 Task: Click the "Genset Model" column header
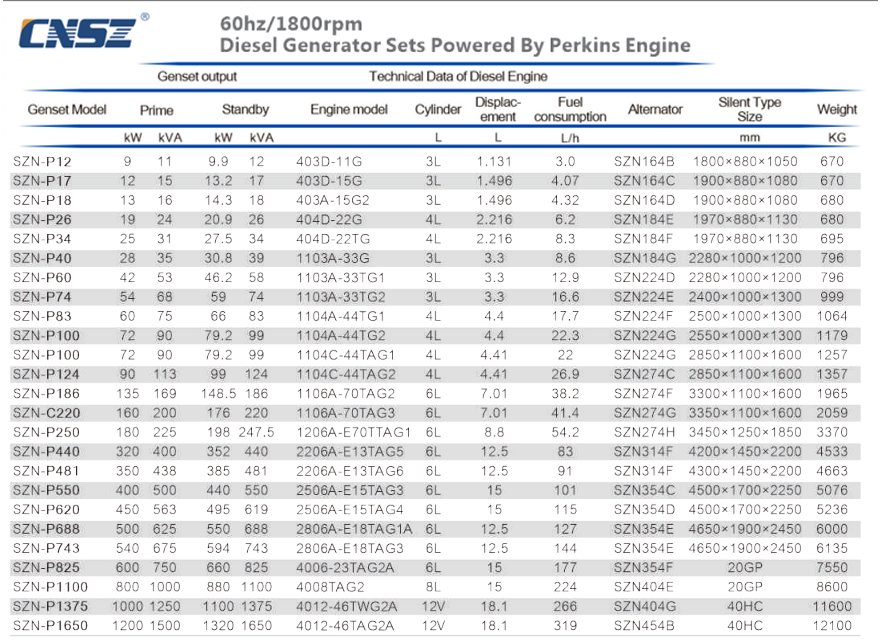click(x=67, y=110)
